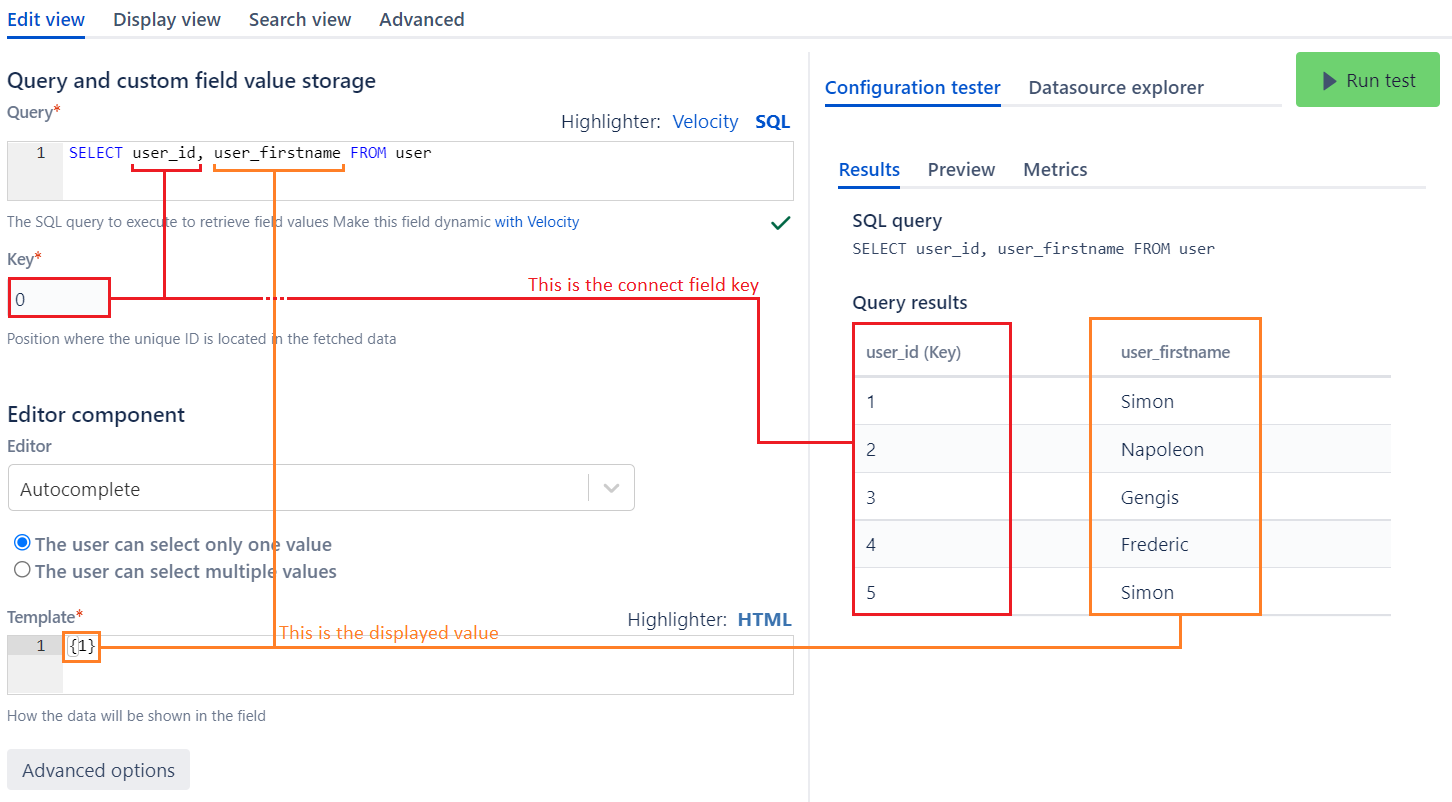
Task: Switch to the Display view tab
Action: coord(167,20)
